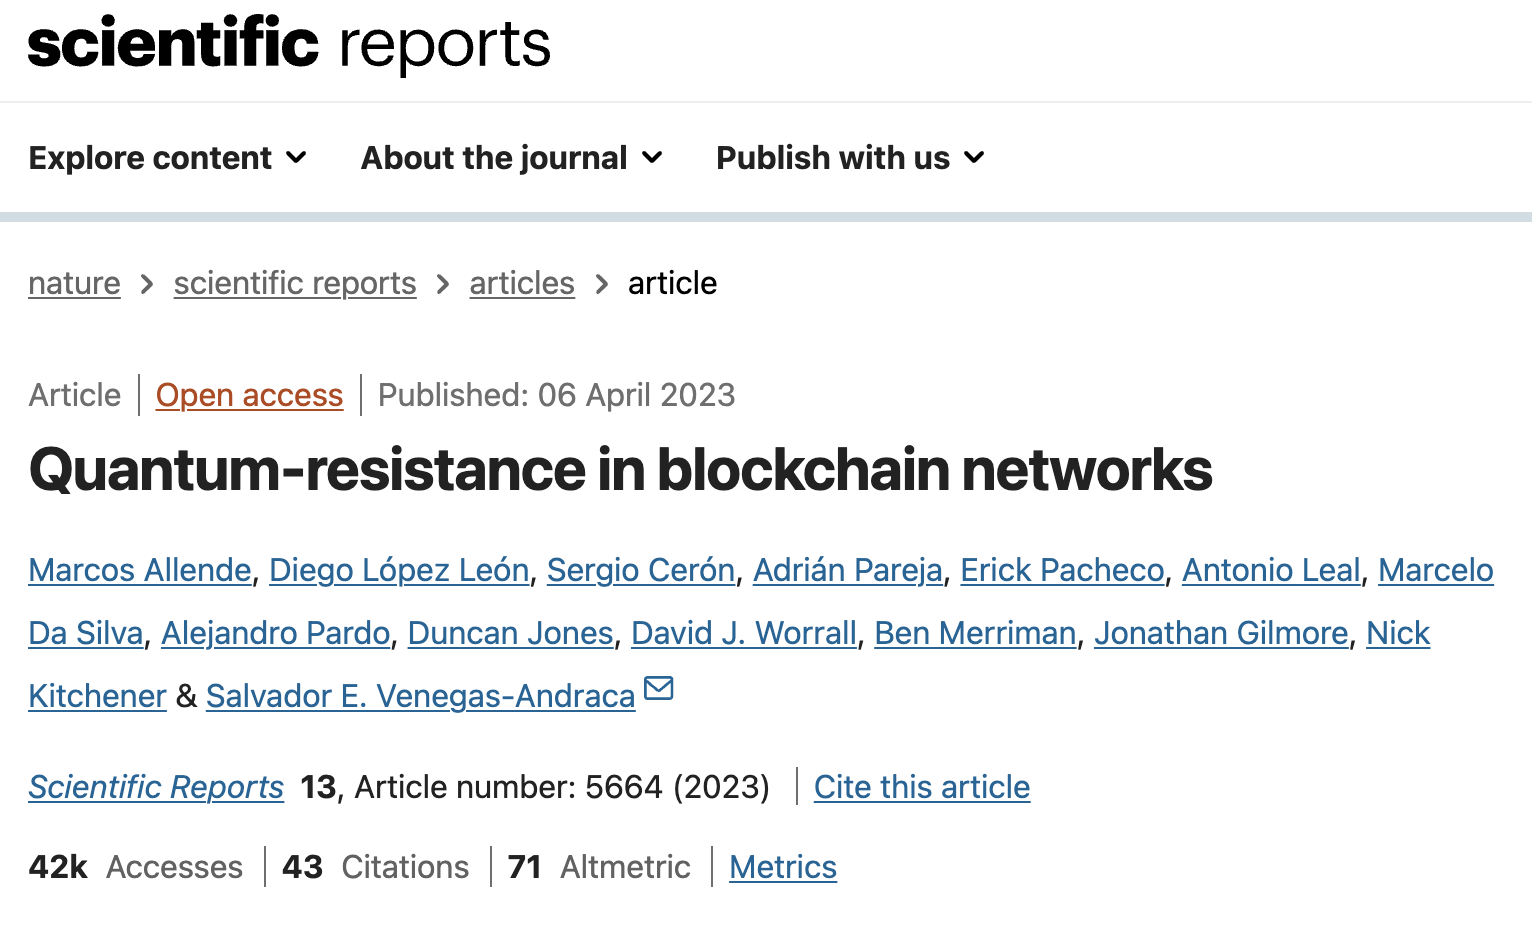1532x932 pixels.
Task: Click author Jonathan Gilmore link
Action: click(1221, 633)
